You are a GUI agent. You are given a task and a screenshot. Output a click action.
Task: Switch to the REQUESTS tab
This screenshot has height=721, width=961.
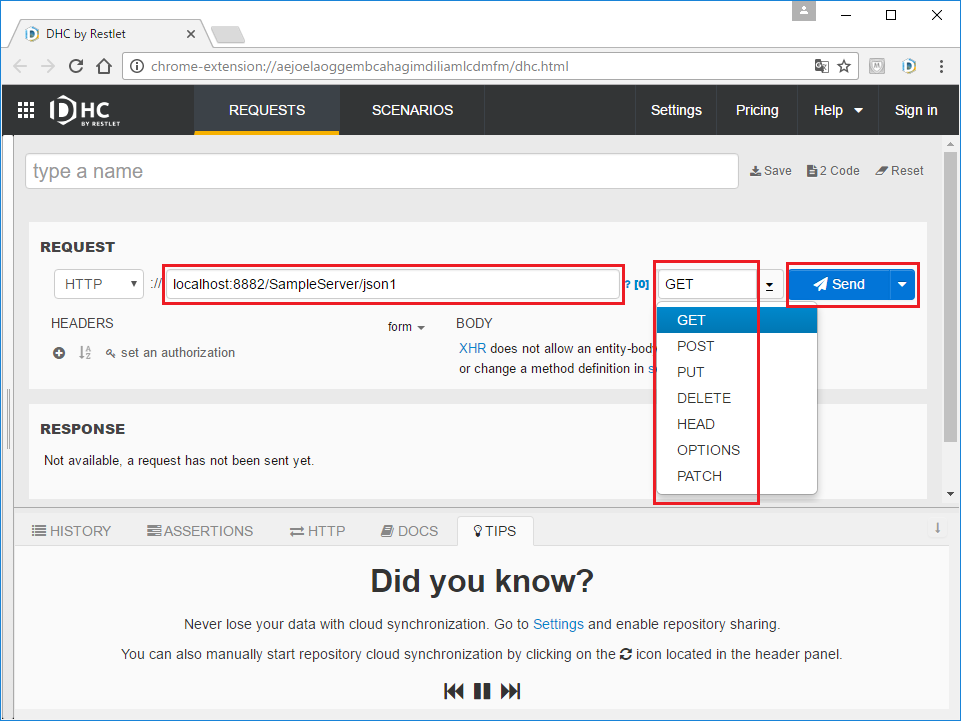pos(267,110)
